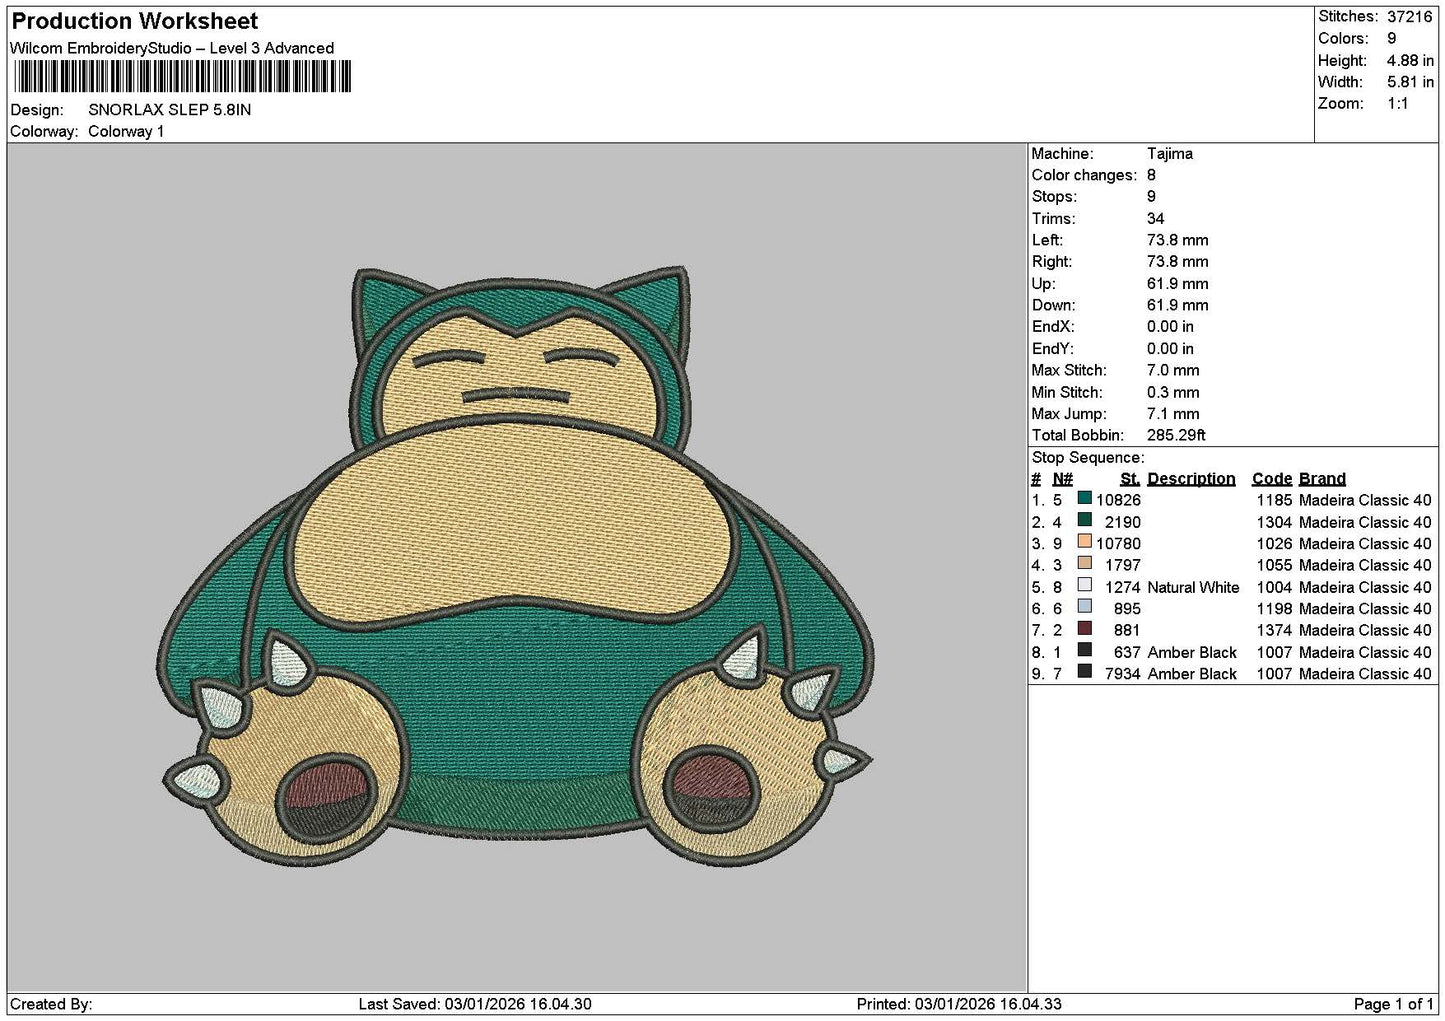The image size is (1445, 1021).
Task: Click stitch count 10826 in stop sequence
Action: point(1118,500)
